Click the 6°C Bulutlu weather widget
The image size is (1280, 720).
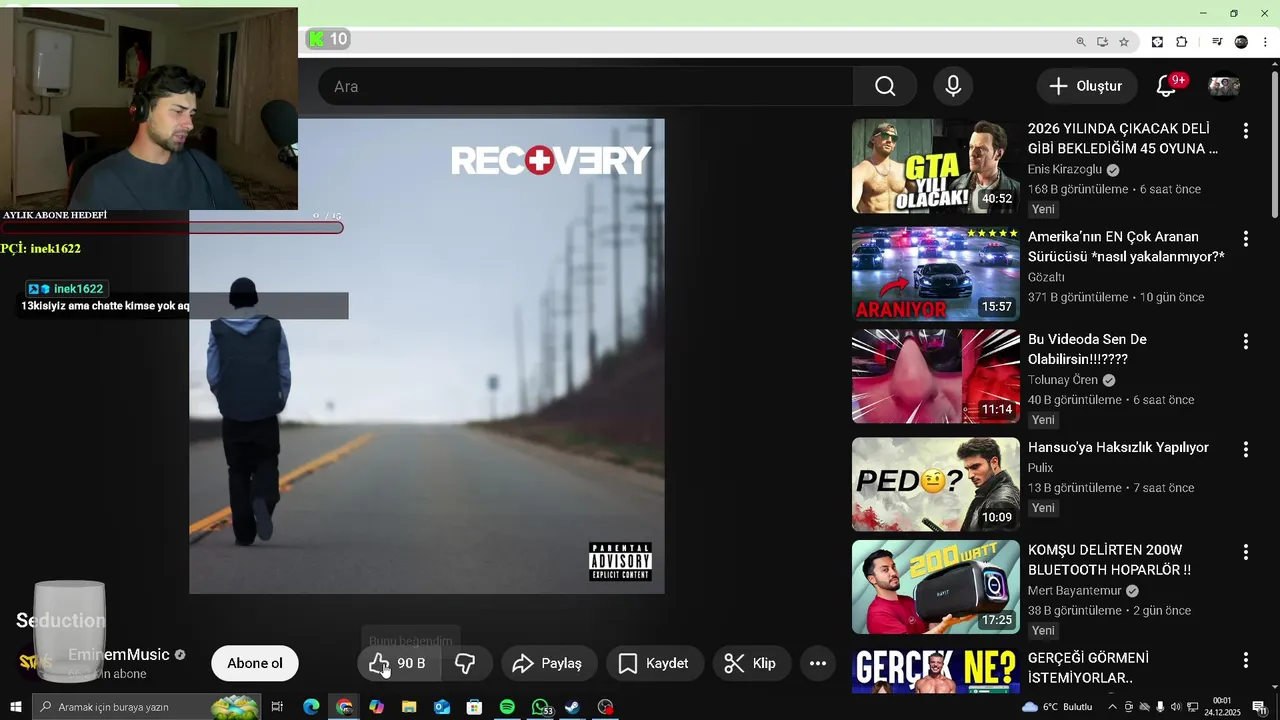pyautogui.click(x=1057, y=707)
